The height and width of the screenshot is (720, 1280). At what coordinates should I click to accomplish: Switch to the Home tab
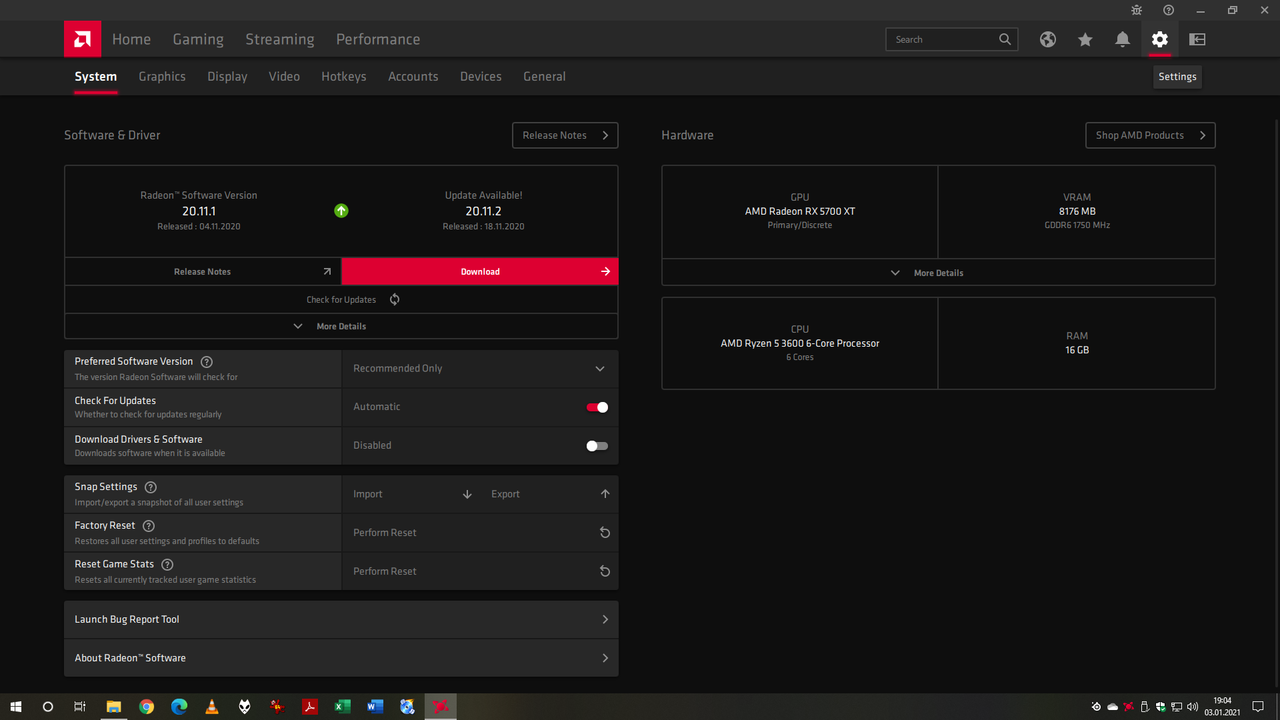pyautogui.click(x=131, y=39)
